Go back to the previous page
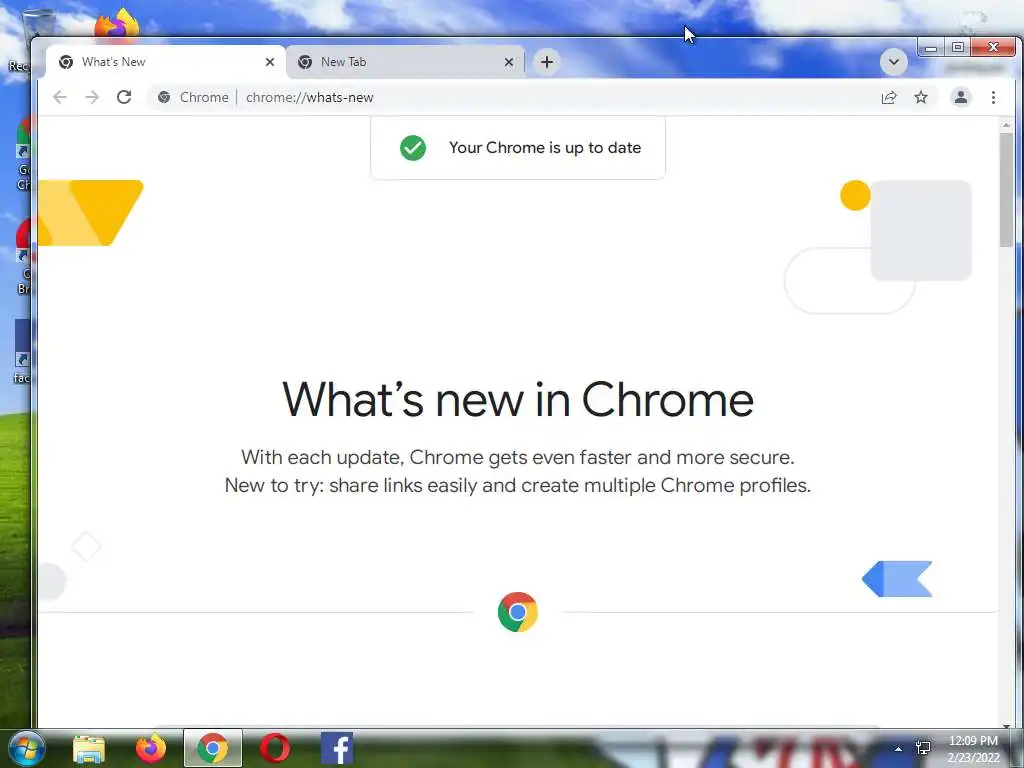The width and height of the screenshot is (1024, 768). click(x=59, y=97)
